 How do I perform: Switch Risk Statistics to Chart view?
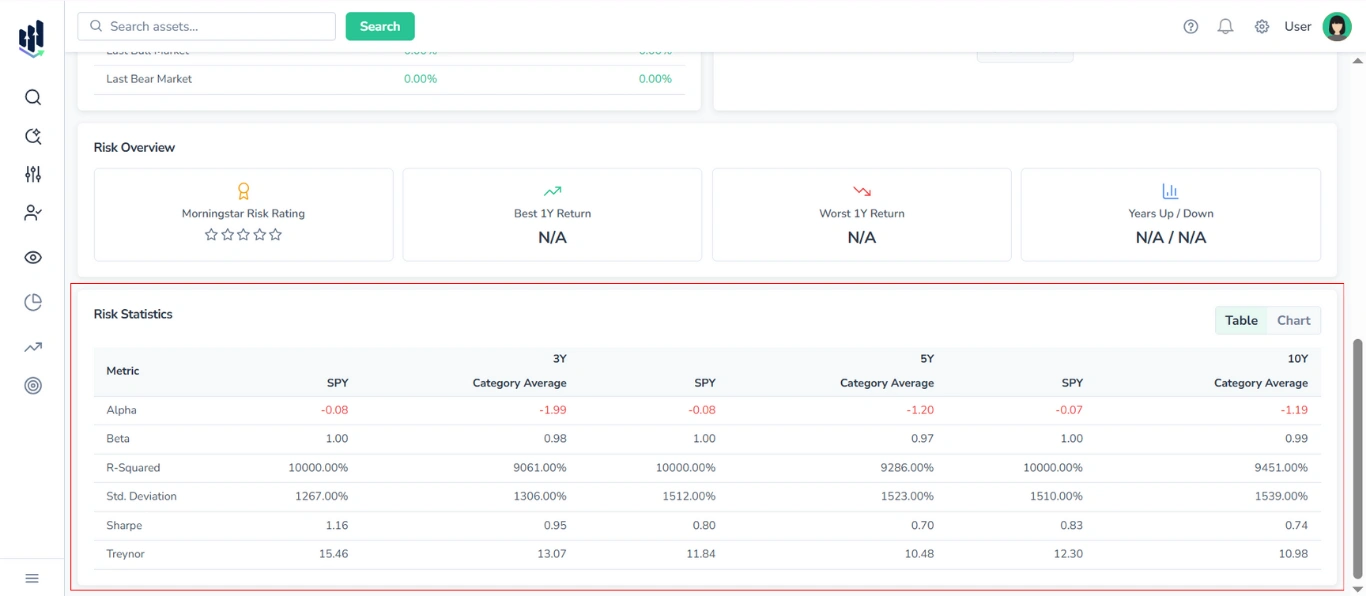click(x=1294, y=320)
